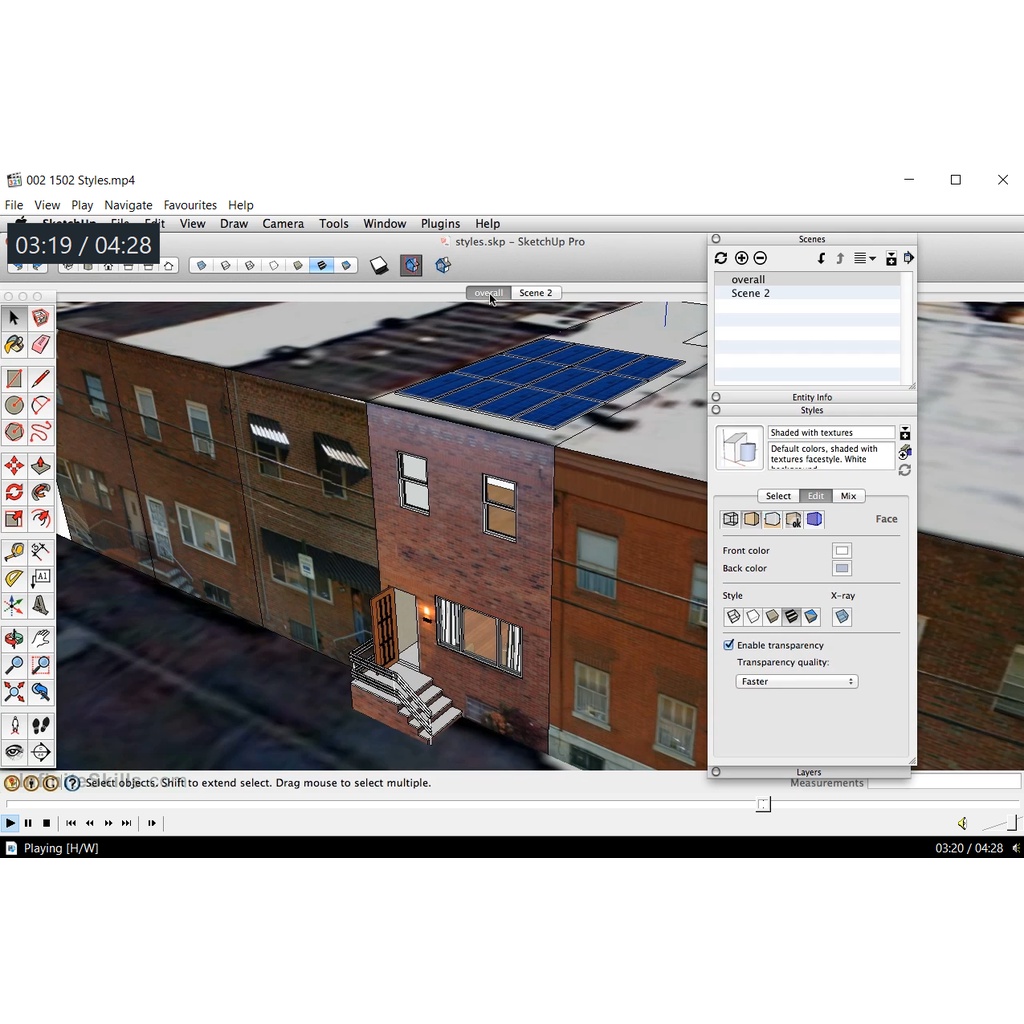Activate the Push/Pull tool
This screenshot has width=1024, height=1024.
(x=40, y=466)
